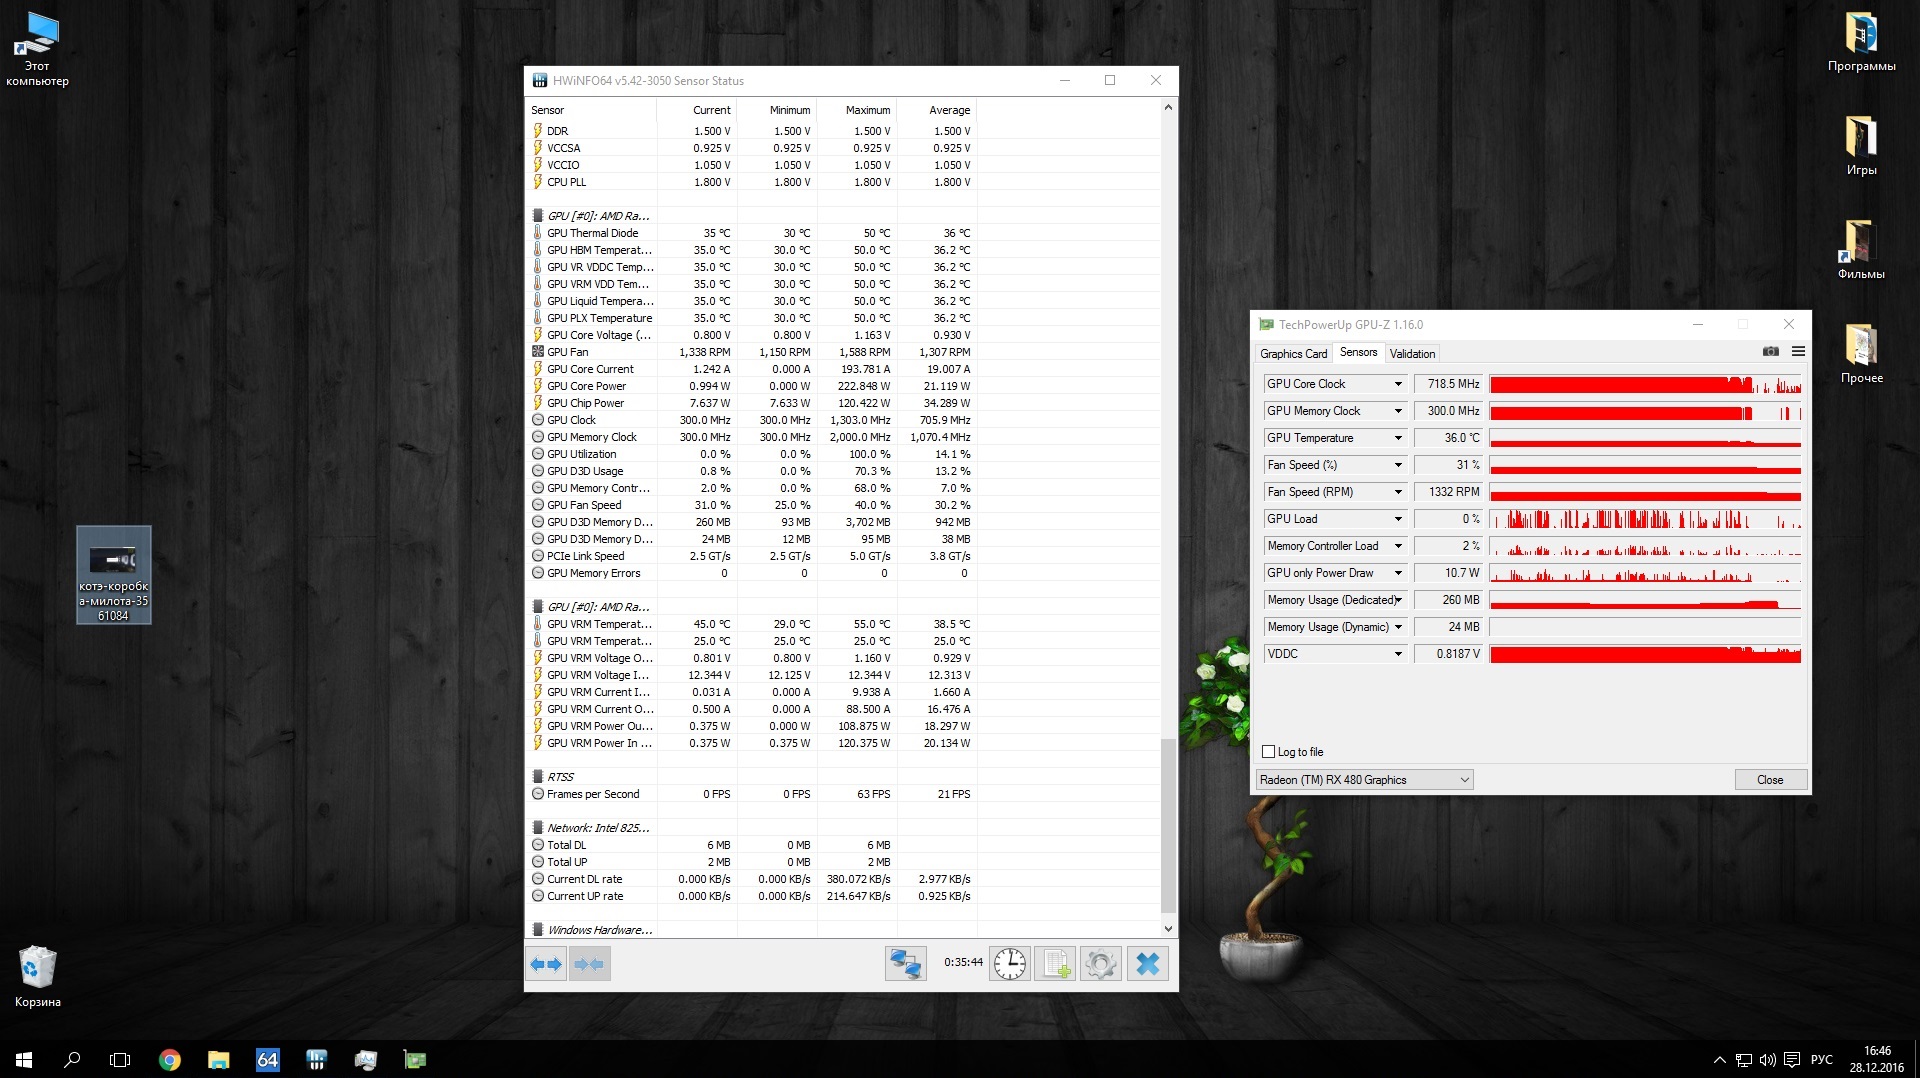Open the Validation tab in GPU-Z
The width and height of the screenshot is (1924, 1078).
pos(1413,354)
